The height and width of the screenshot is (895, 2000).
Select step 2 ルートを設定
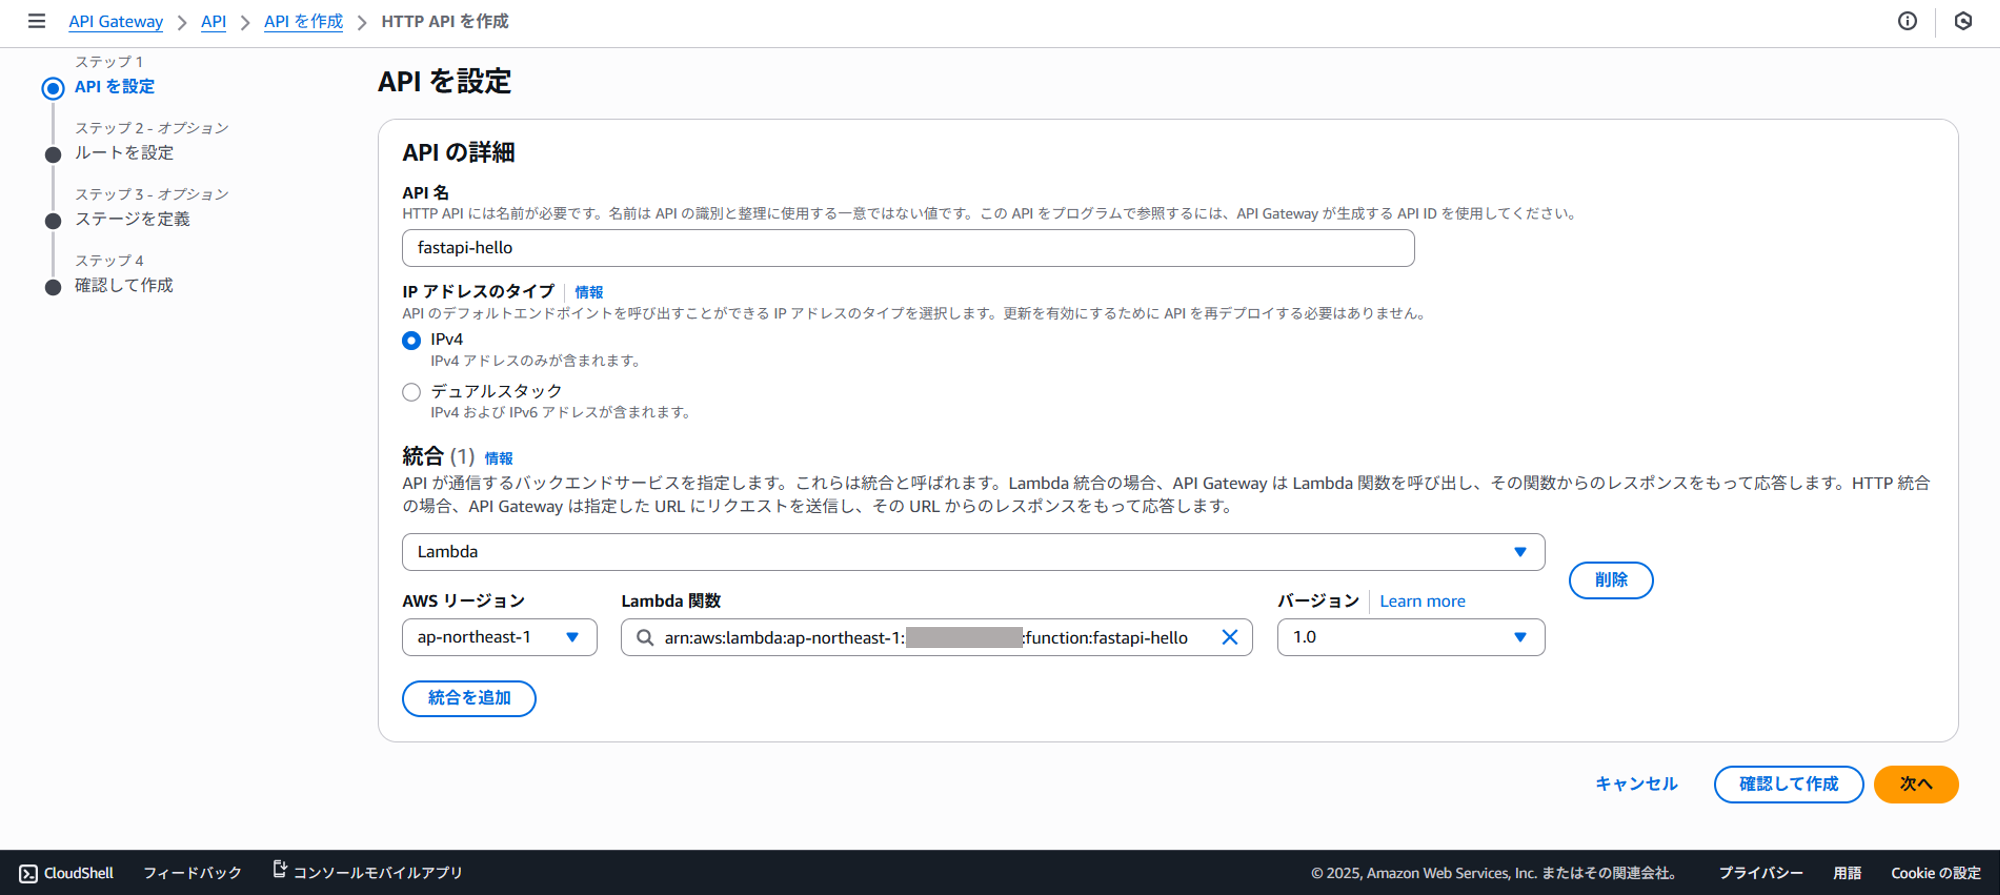point(124,153)
